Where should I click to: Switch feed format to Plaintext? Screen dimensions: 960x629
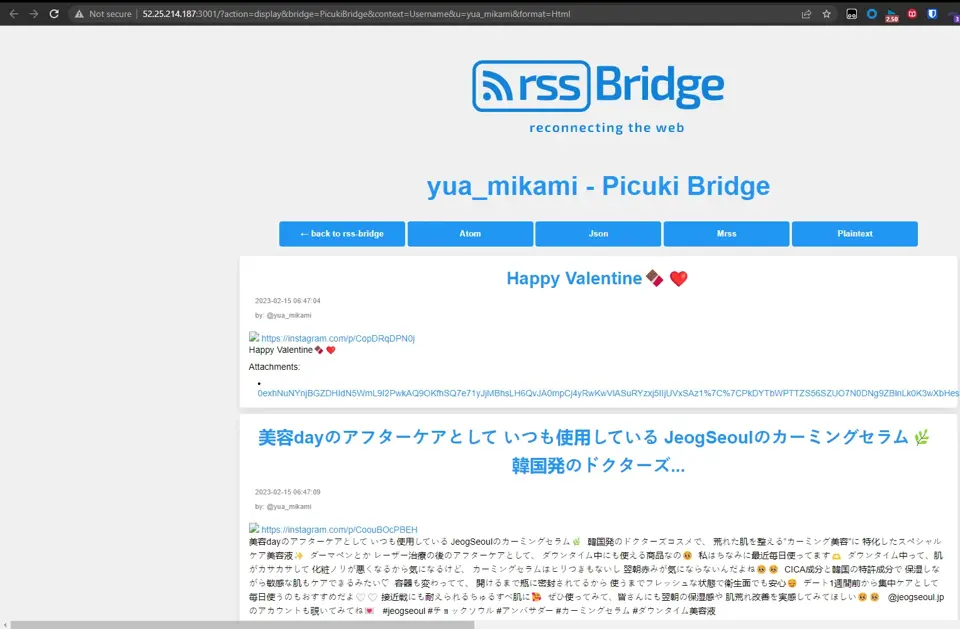[855, 234]
